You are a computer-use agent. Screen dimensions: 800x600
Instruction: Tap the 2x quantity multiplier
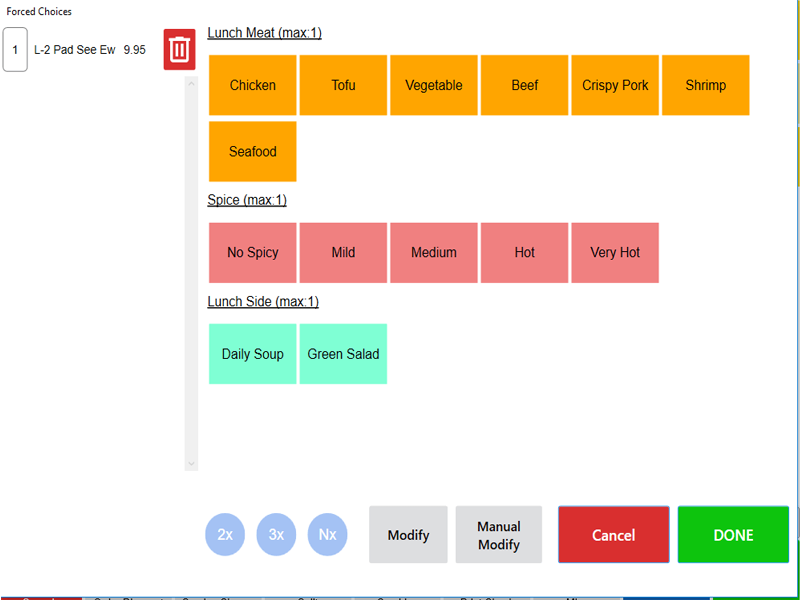(x=225, y=534)
